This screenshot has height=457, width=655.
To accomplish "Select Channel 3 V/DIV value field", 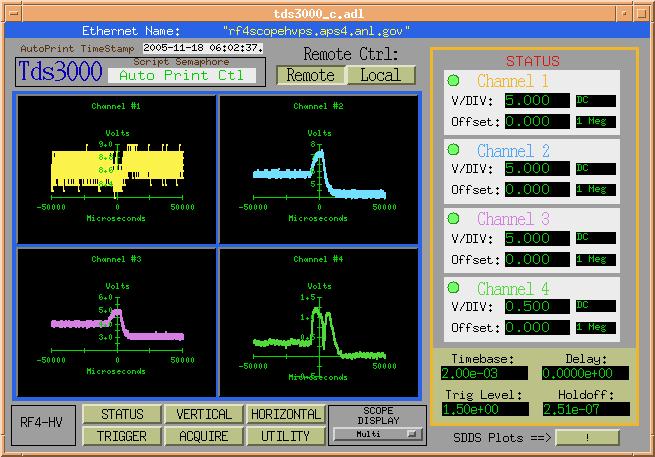I will click(537, 238).
